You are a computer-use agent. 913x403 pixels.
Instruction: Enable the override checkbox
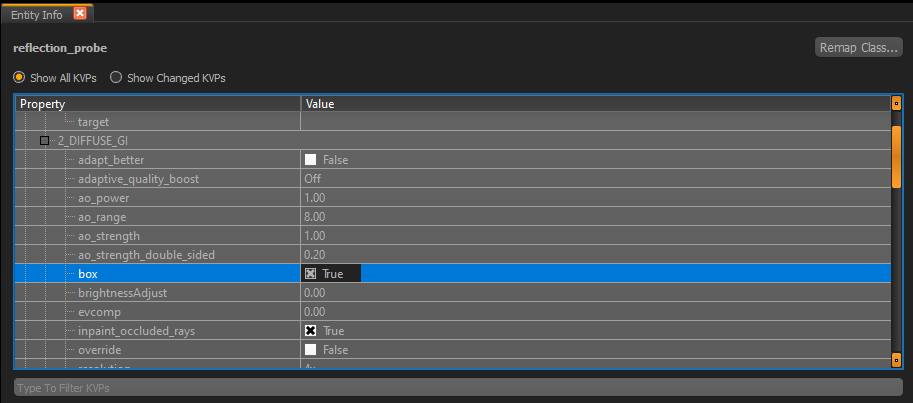310,350
